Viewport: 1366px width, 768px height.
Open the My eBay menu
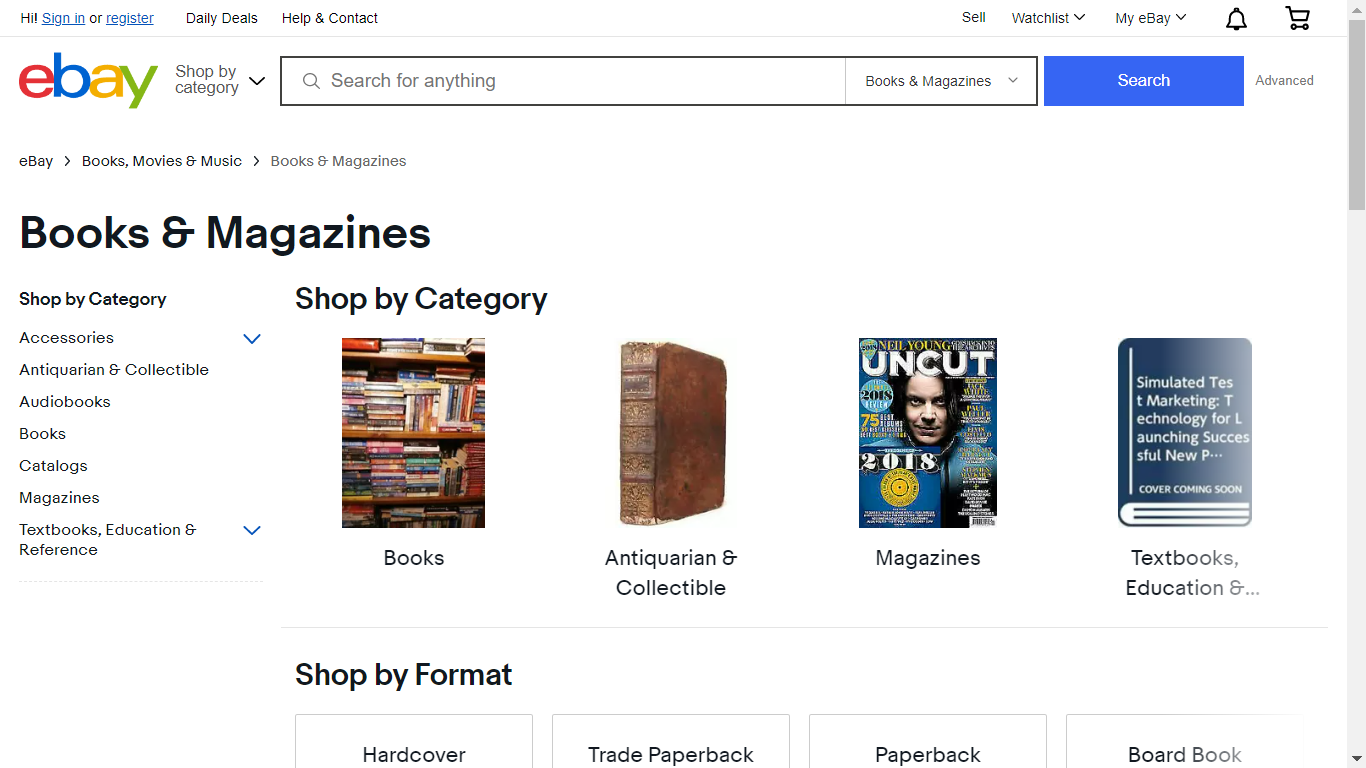[1151, 18]
